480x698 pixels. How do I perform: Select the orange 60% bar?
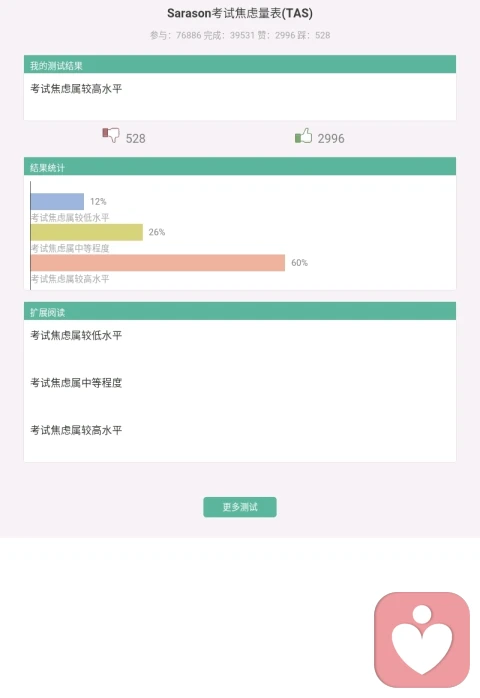point(158,263)
